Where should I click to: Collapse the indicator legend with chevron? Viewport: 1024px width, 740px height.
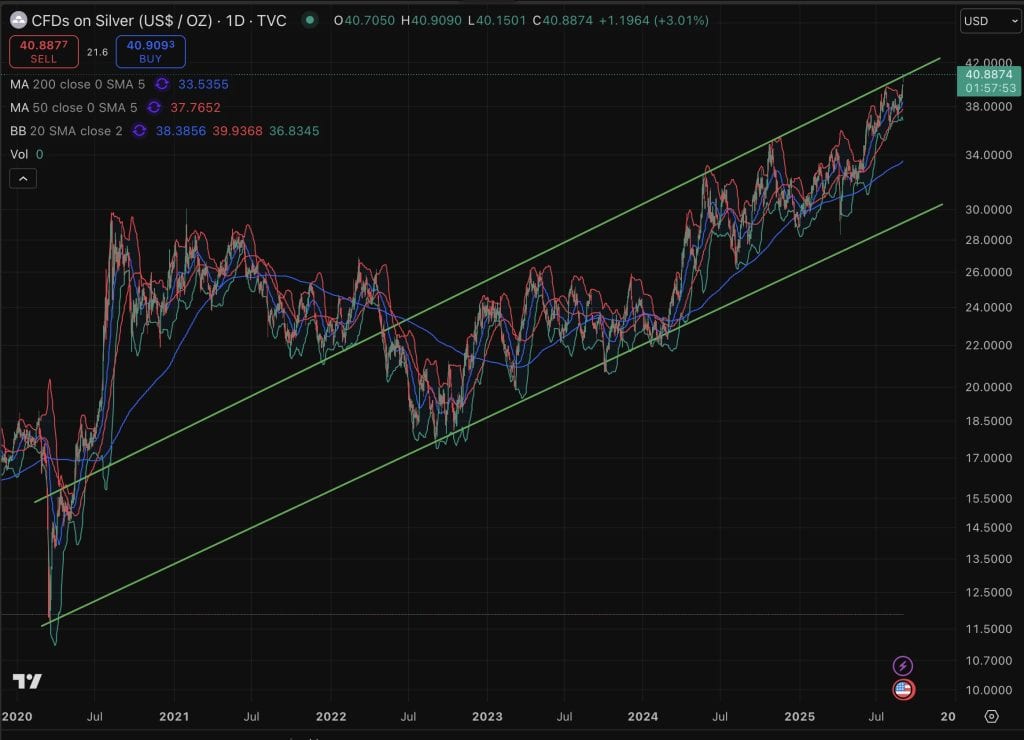pos(24,179)
